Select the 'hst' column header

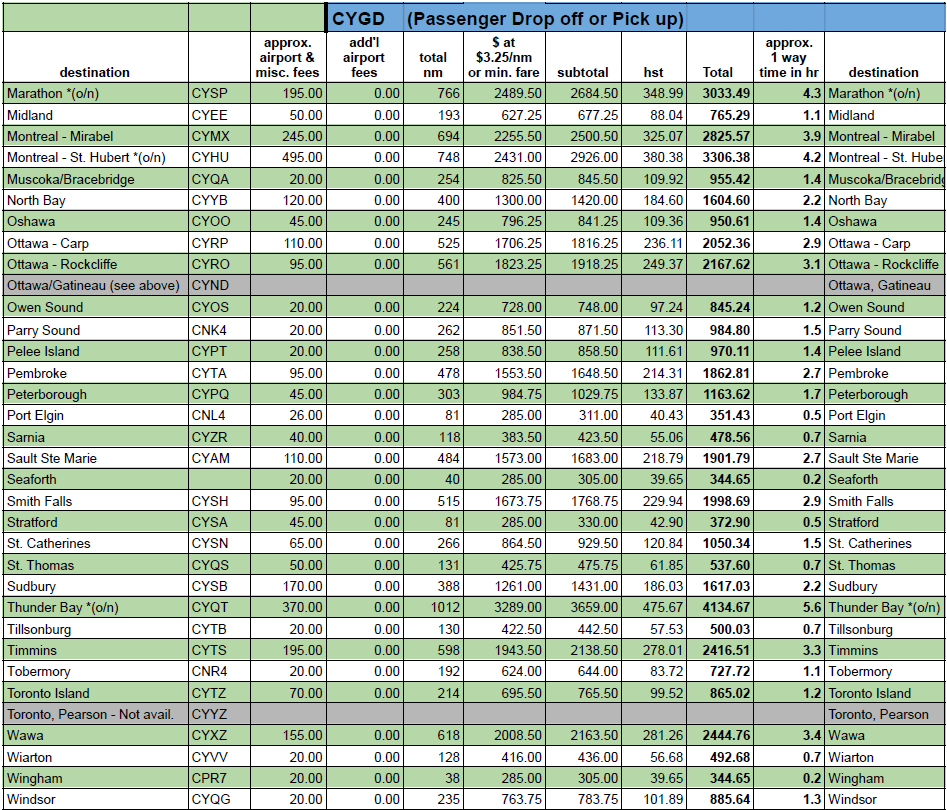[x=653, y=72]
